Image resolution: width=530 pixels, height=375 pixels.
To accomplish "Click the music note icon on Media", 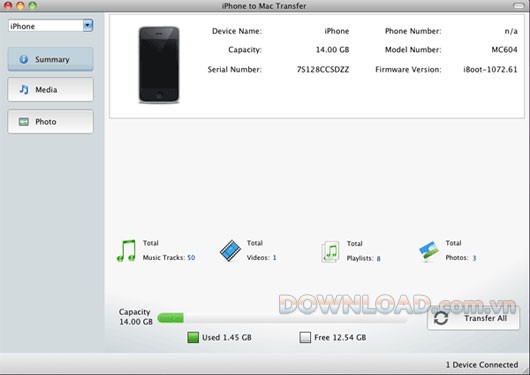I will (24, 90).
